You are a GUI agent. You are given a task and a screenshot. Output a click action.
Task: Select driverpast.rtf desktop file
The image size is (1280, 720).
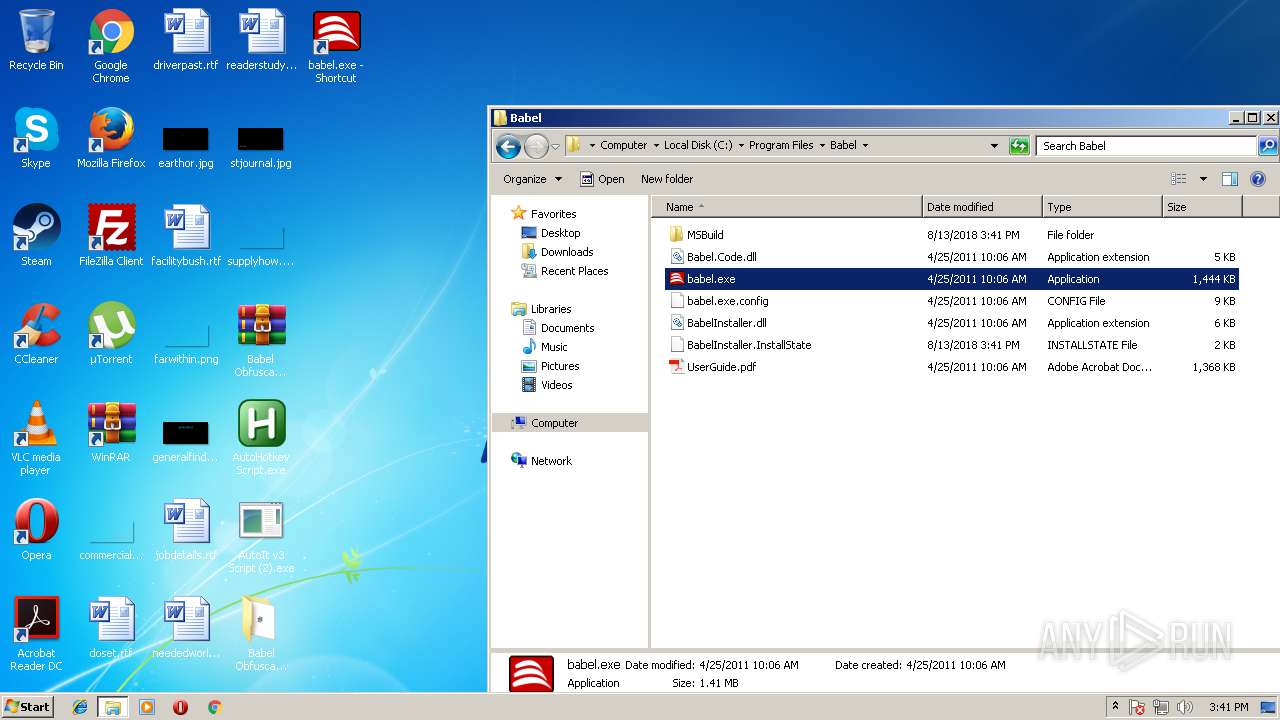click(186, 42)
